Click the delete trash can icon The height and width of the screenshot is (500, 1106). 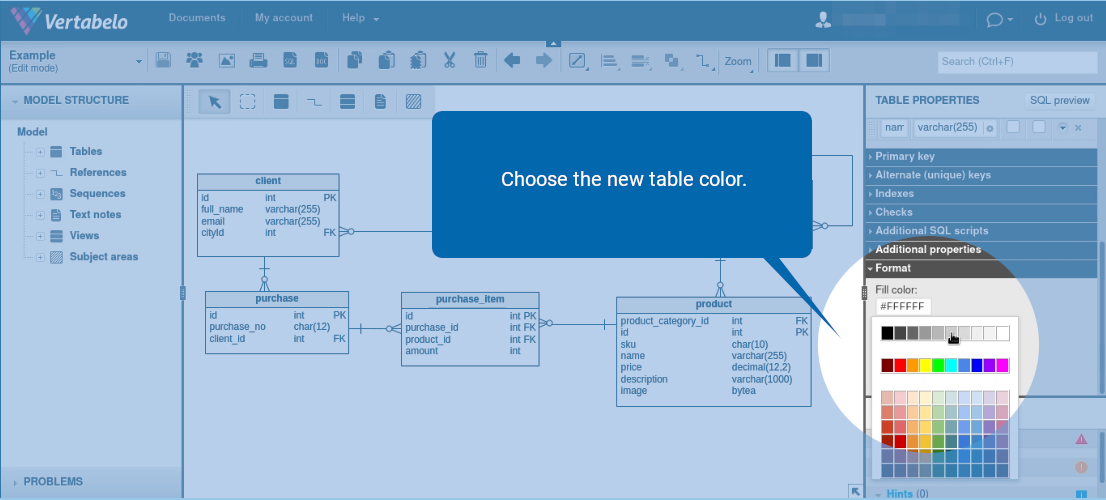(480, 61)
